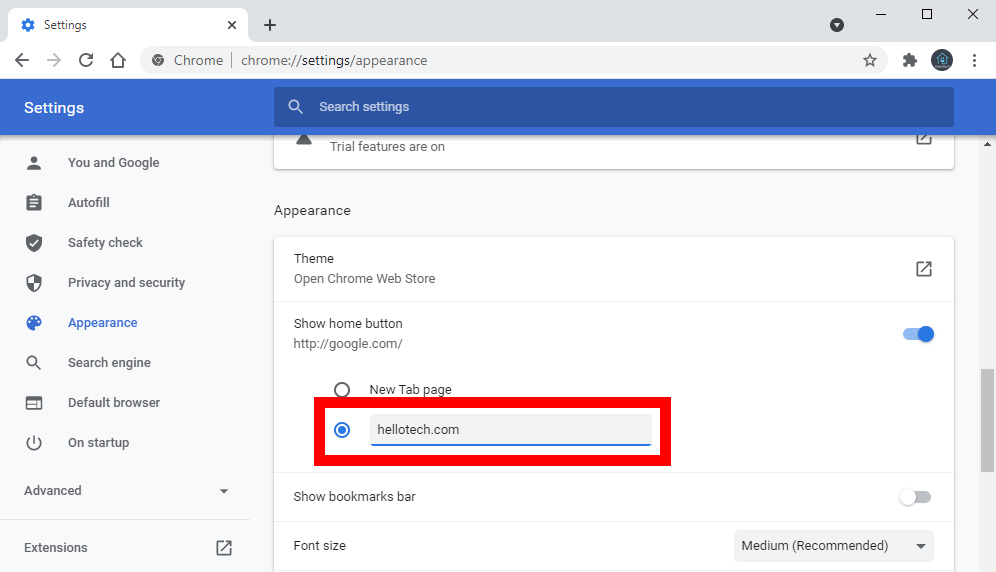The height and width of the screenshot is (572, 996).
Task: Select the New Tab page radio button
Action: [x=342, y=390]
